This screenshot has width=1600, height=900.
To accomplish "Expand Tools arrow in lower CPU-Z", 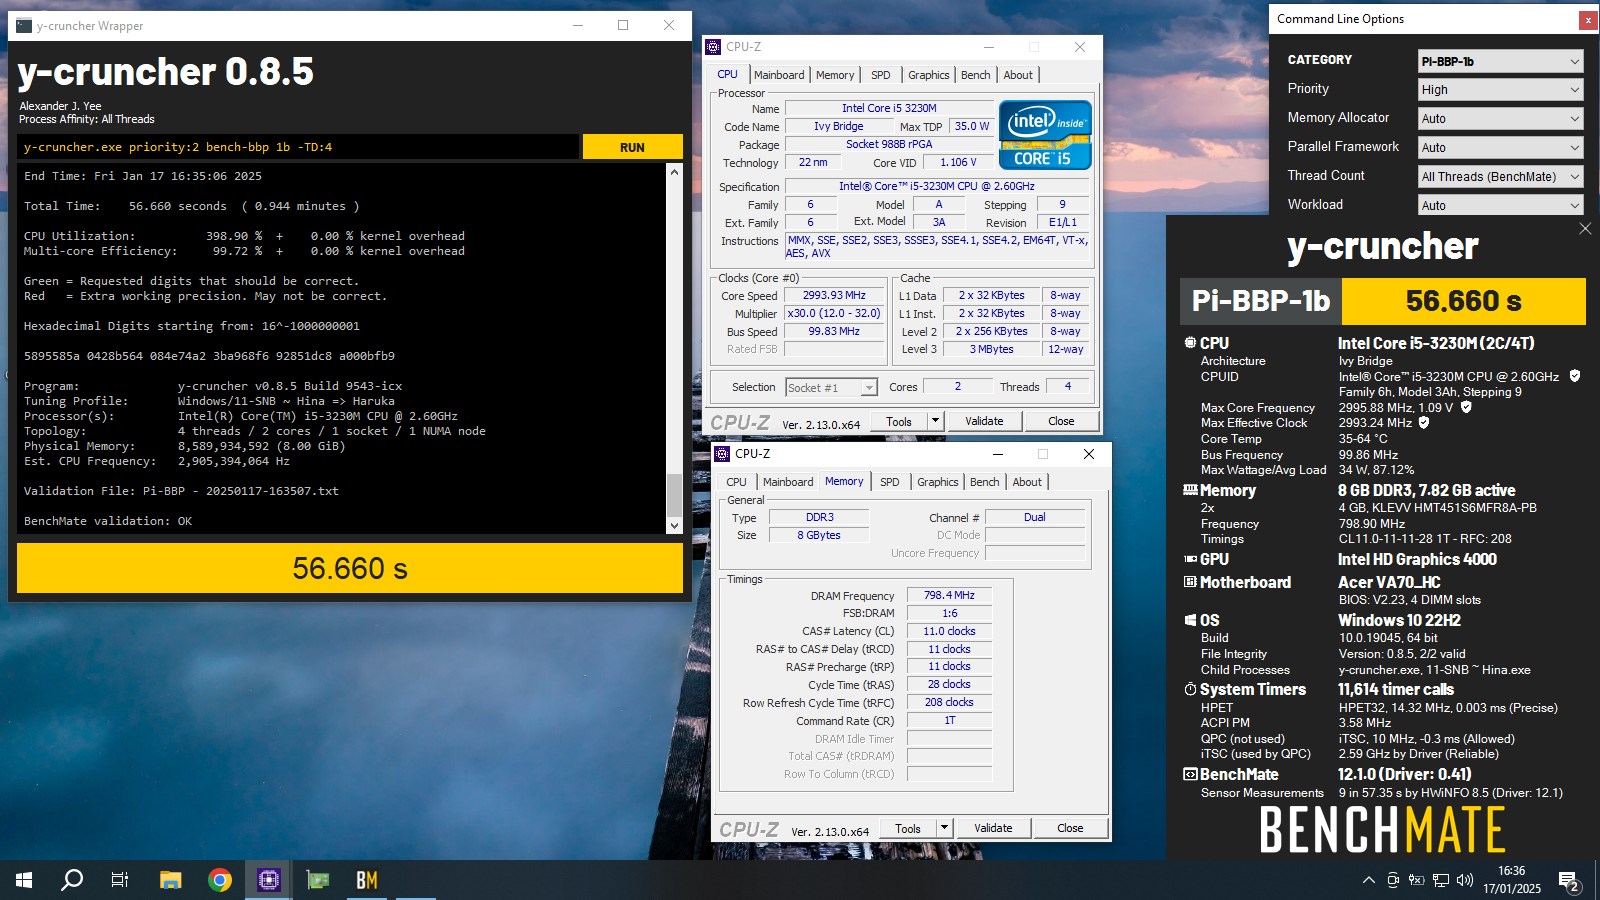I will point(944,828).
